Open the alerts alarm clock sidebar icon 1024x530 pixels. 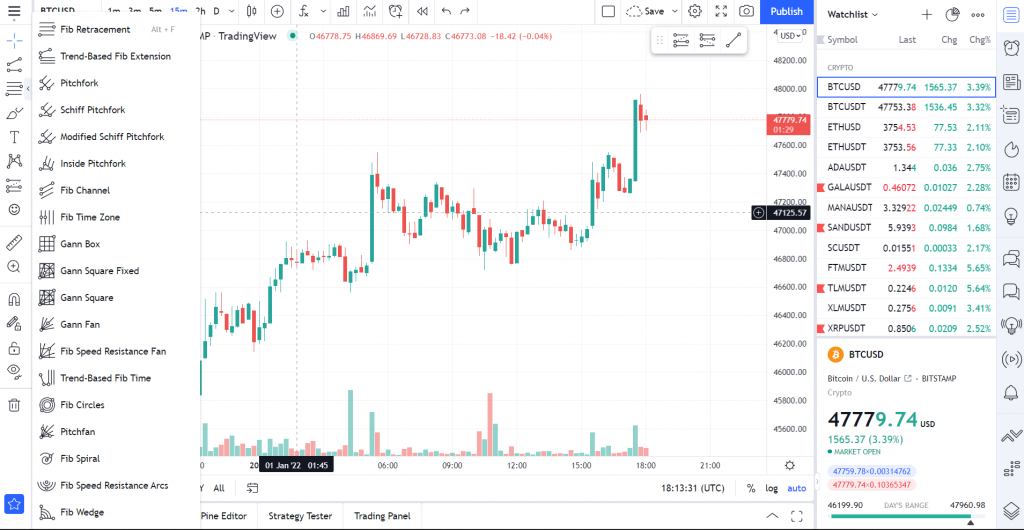coord(1012,48)
